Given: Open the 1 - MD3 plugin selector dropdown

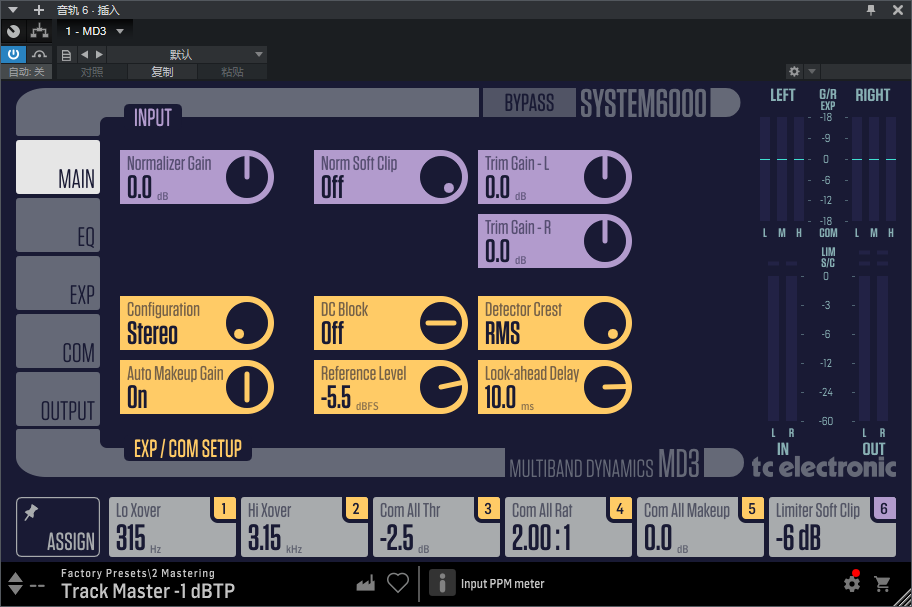Looking at the screenshot, I should [x=94, y=31].
